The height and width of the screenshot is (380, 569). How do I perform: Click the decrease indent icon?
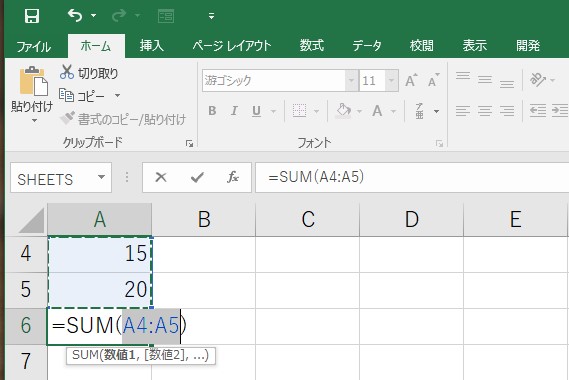[x=538, y=110]
